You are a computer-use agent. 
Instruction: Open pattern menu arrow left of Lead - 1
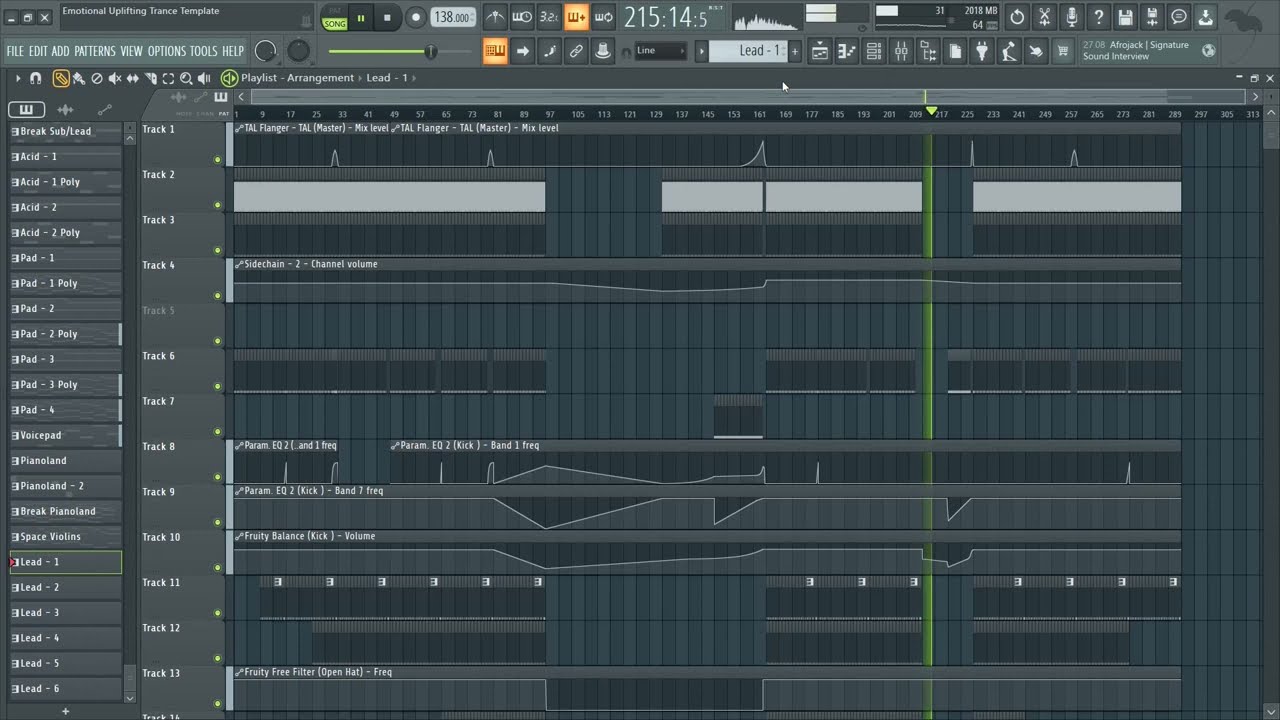[701, 51]
